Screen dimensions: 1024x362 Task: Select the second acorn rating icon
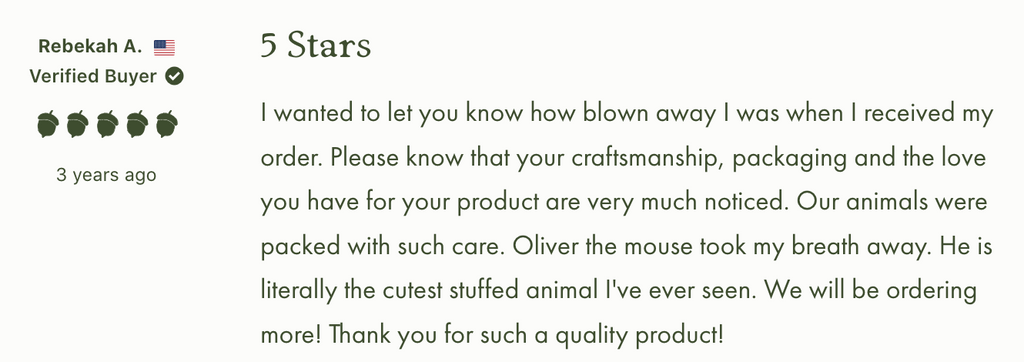[x=77, y=123]
